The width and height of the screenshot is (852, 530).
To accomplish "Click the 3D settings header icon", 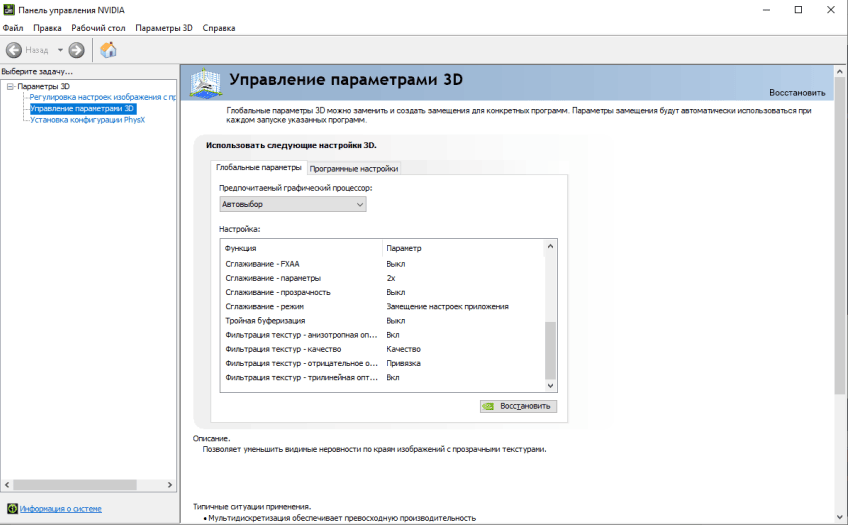I will point(205,84).
